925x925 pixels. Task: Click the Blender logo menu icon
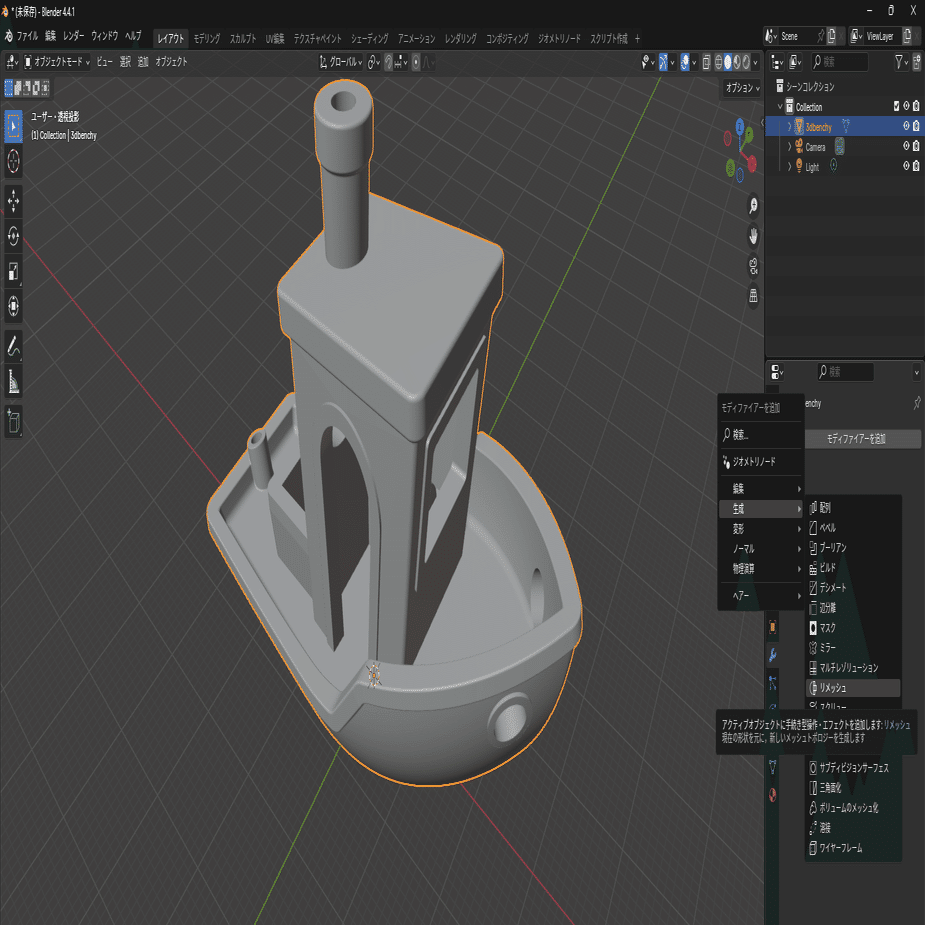pyautogui.click(x=8, y=37)
